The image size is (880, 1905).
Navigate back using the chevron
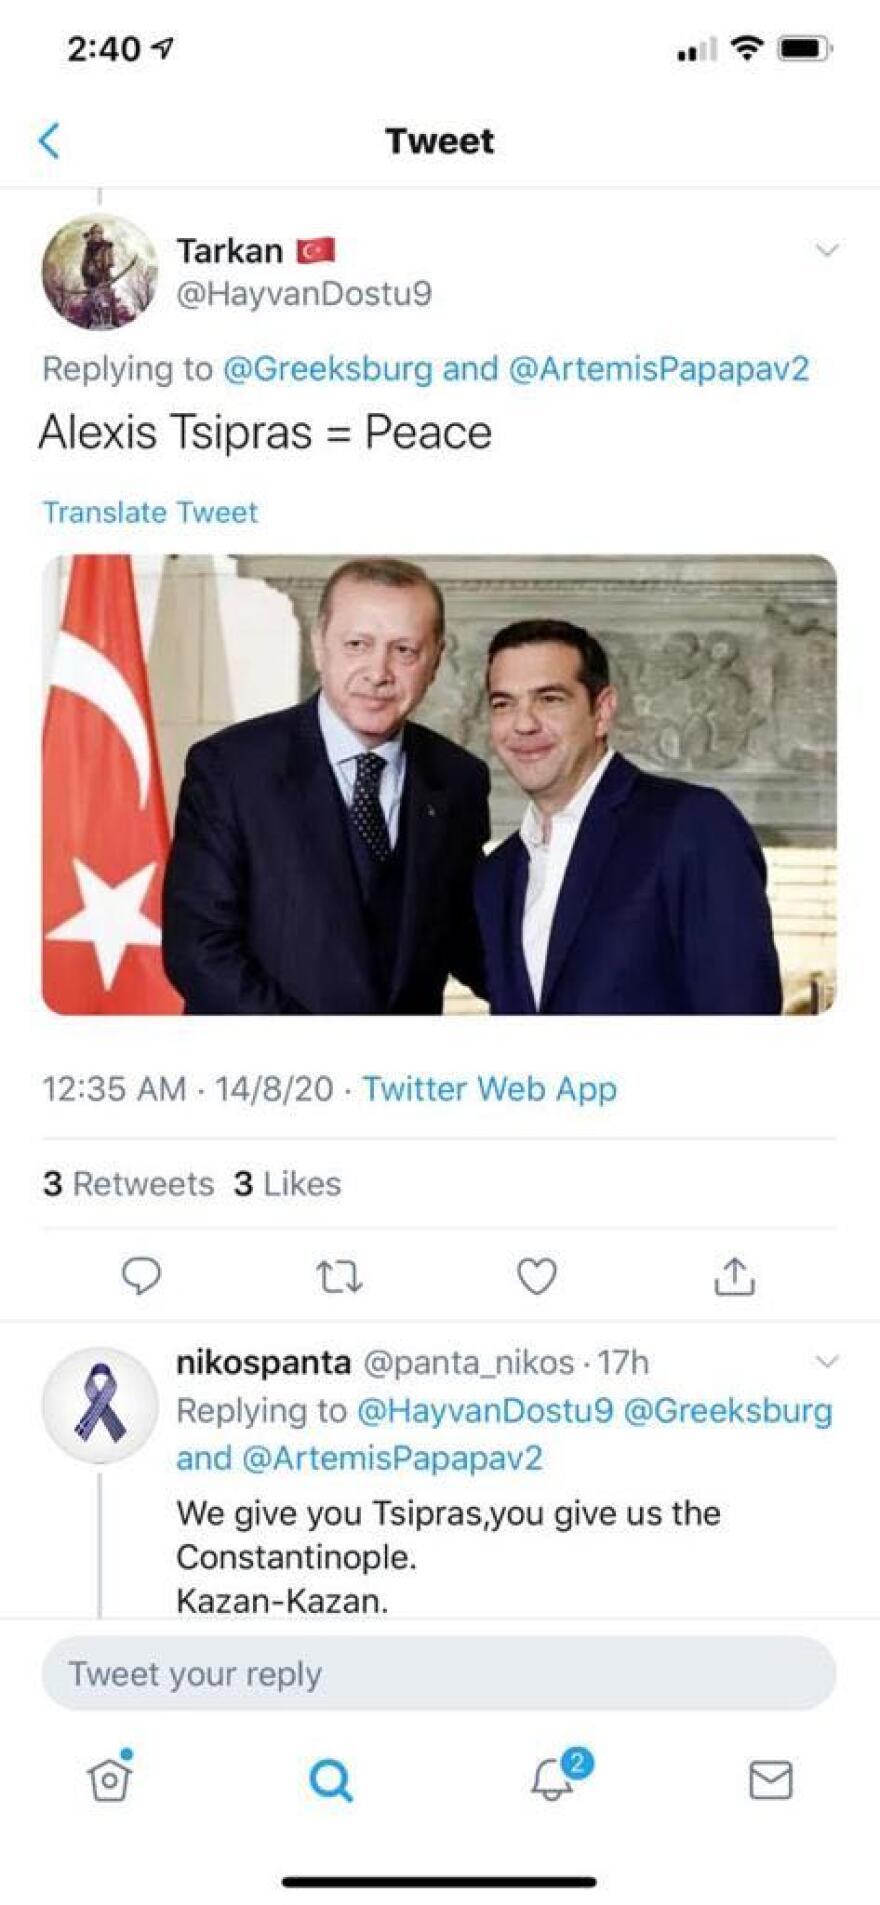(48, 140)
